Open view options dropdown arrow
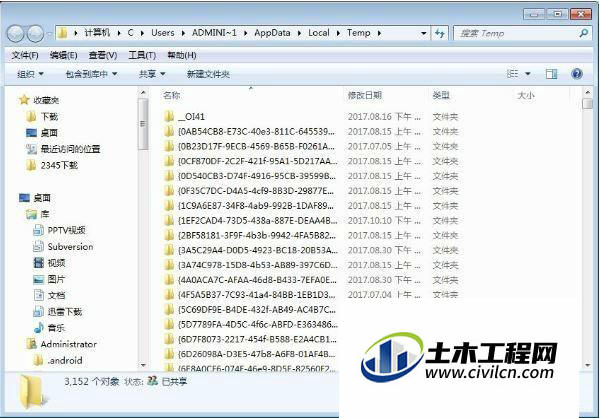Image resolution: width=600 pixels, height=418 pixels. coord(528,74)
